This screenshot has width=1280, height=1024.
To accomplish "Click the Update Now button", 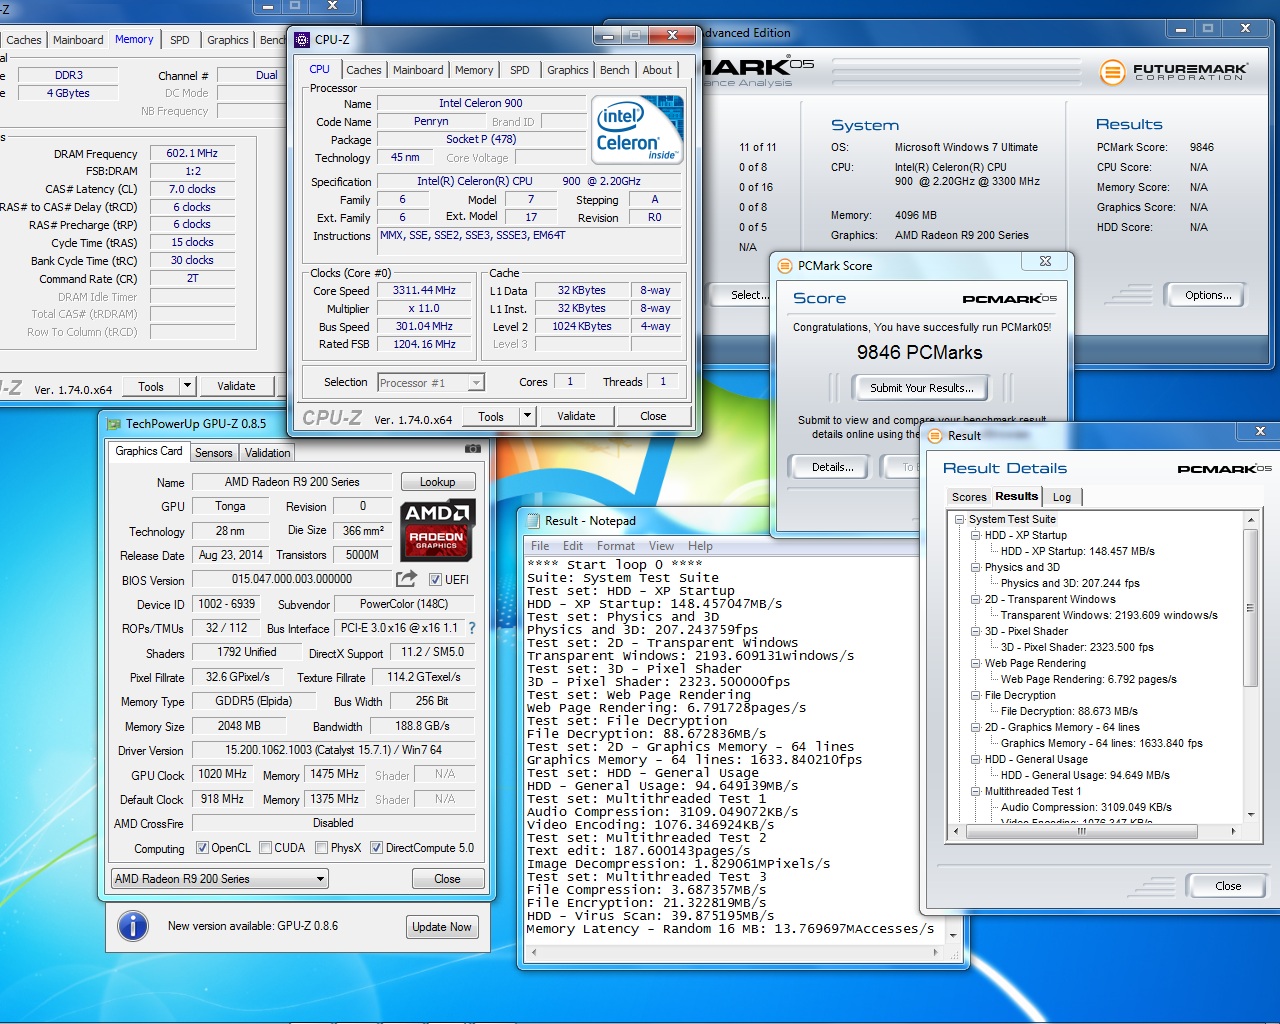I will 441,927.
